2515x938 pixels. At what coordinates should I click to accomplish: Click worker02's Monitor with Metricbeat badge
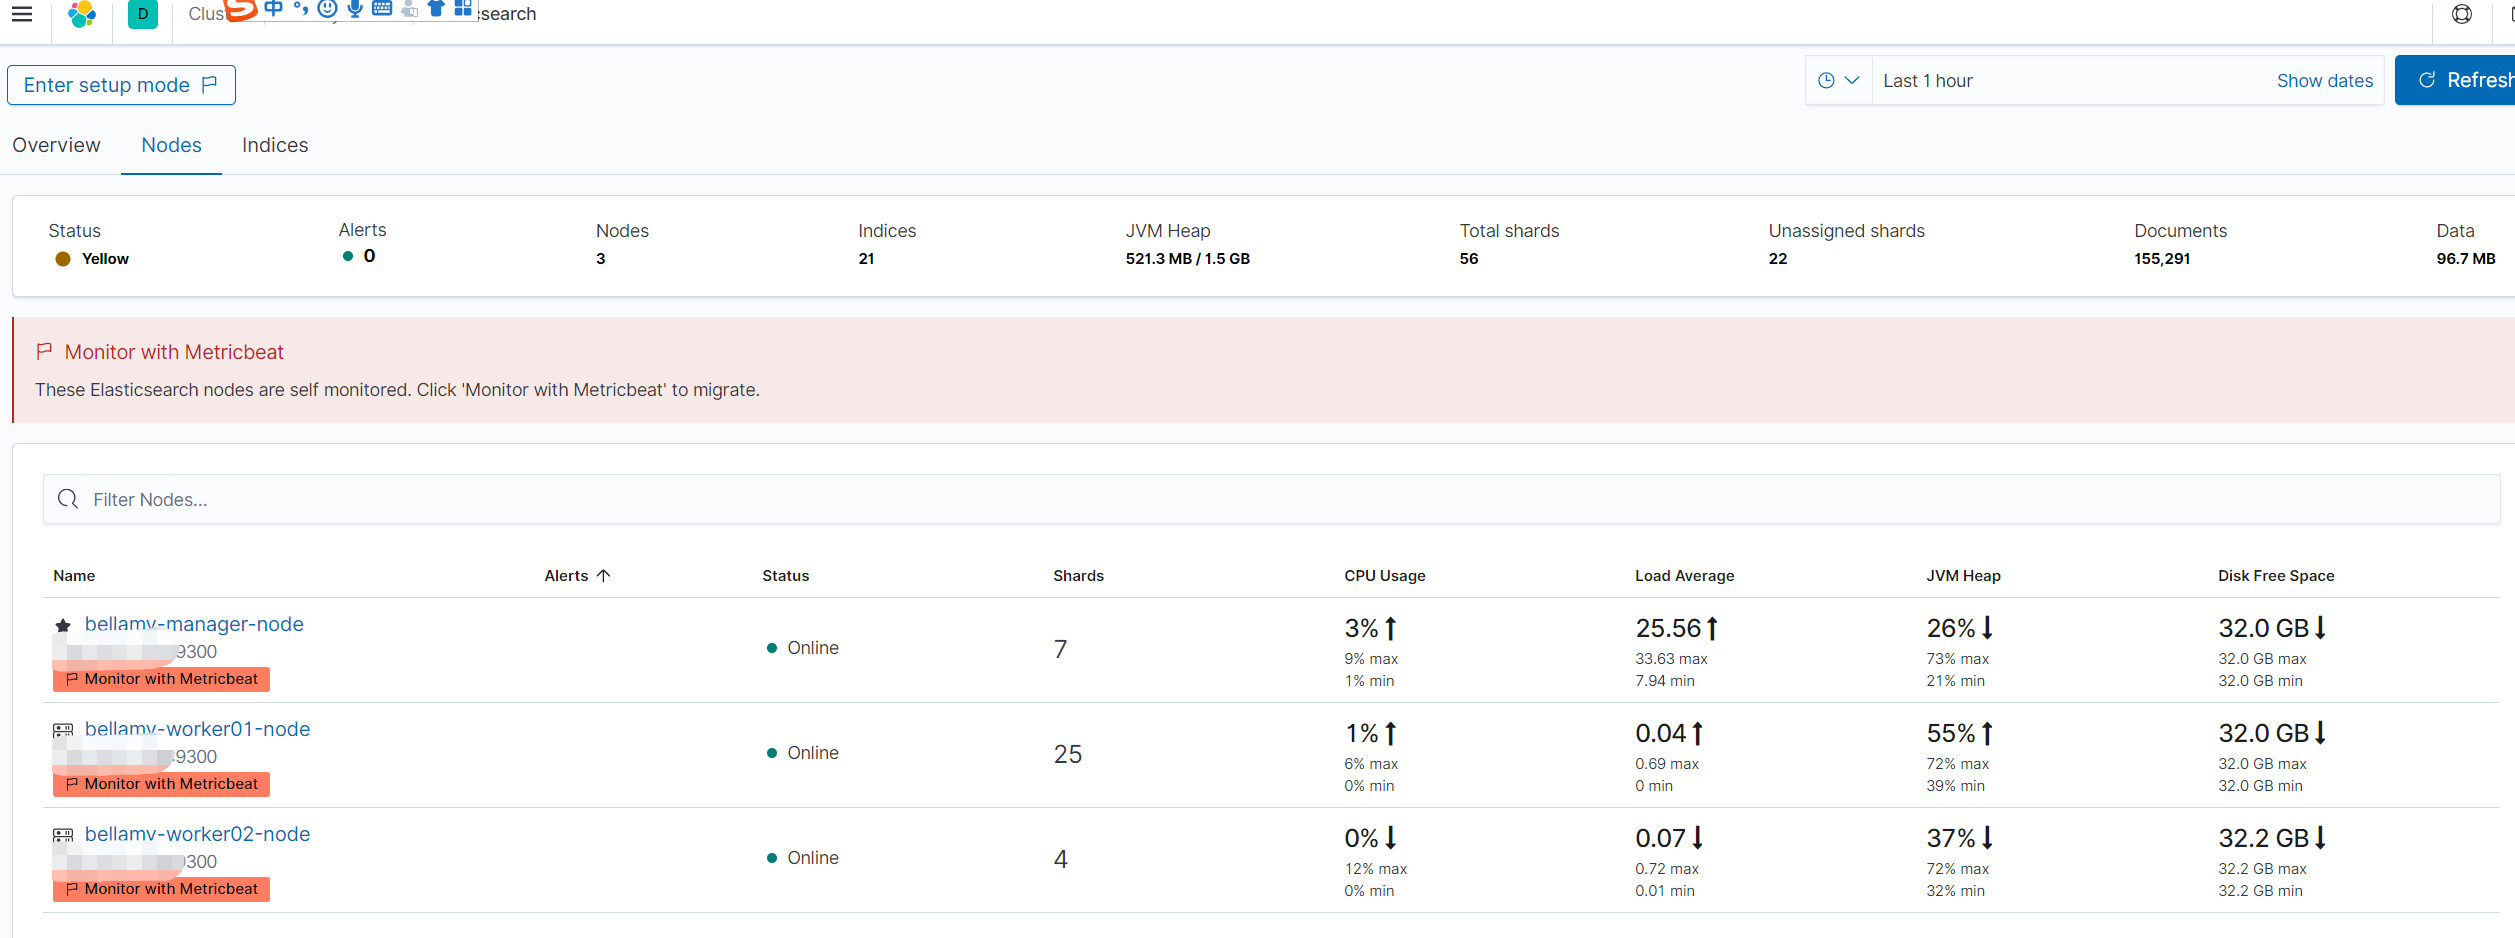pyautogui.click(x=161, y=889)
